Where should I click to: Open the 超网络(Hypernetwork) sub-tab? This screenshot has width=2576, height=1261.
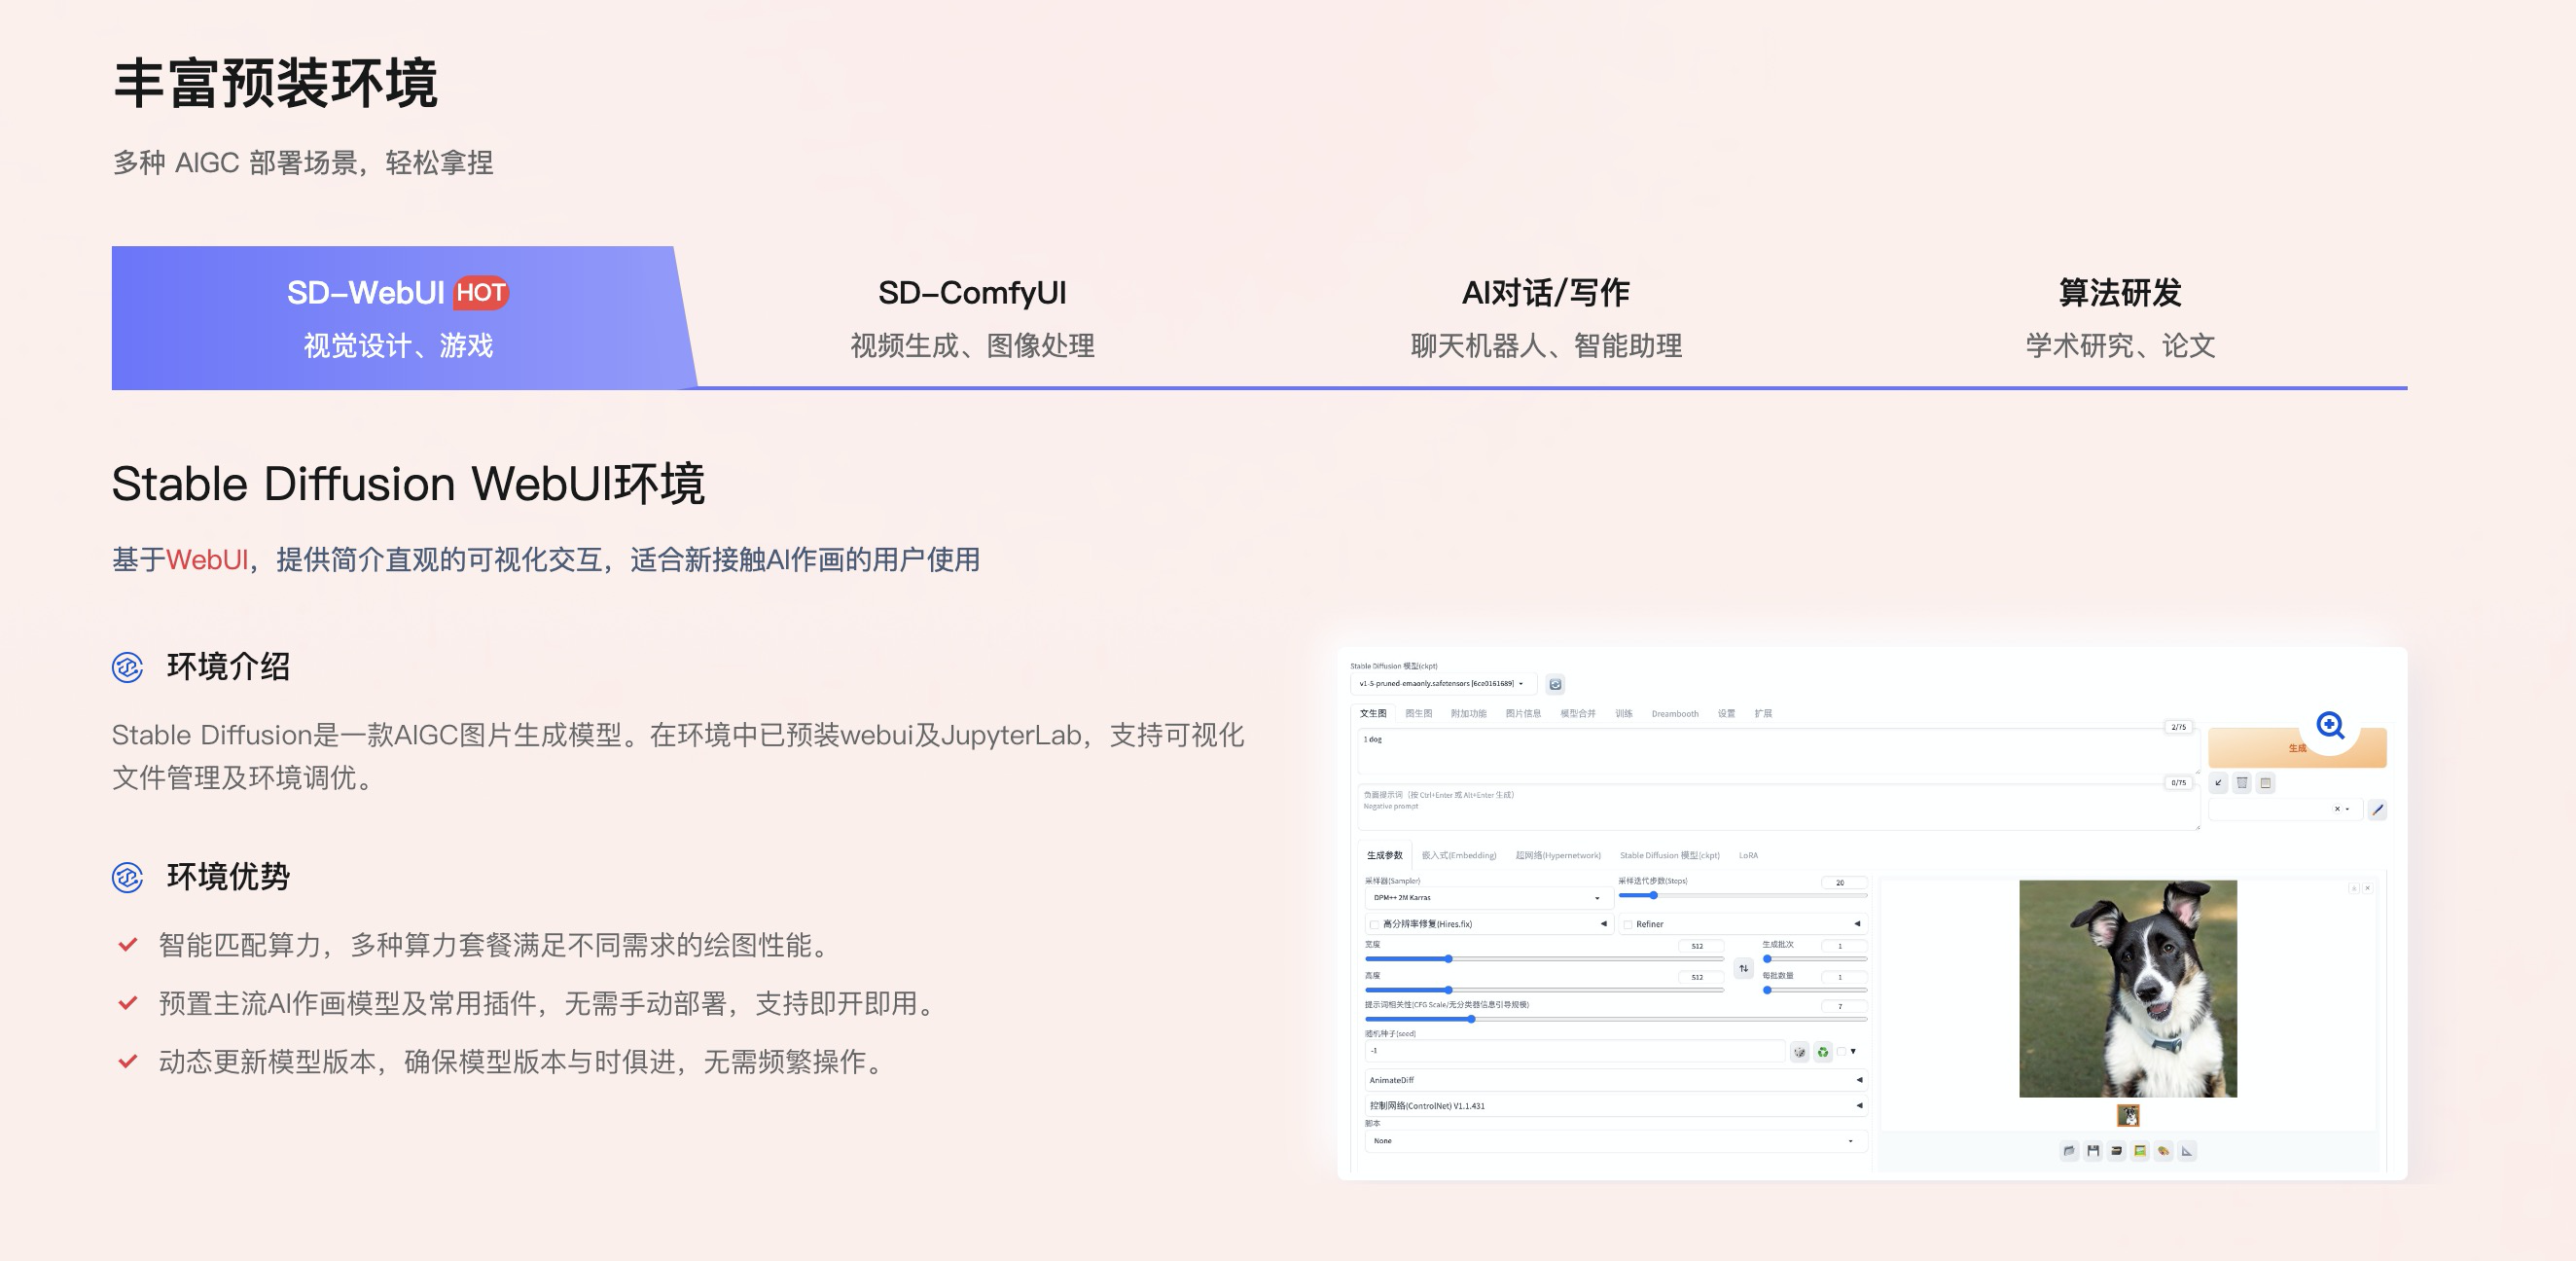tap(1558, 856)
